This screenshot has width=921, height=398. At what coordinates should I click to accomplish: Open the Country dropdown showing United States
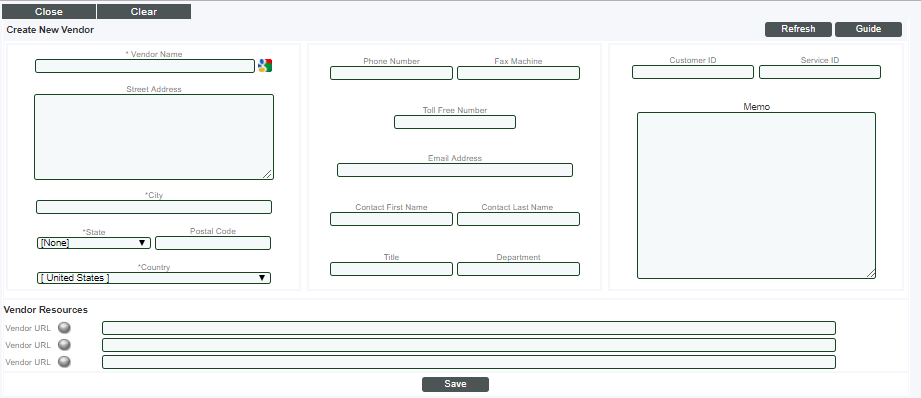pos(154,278)
